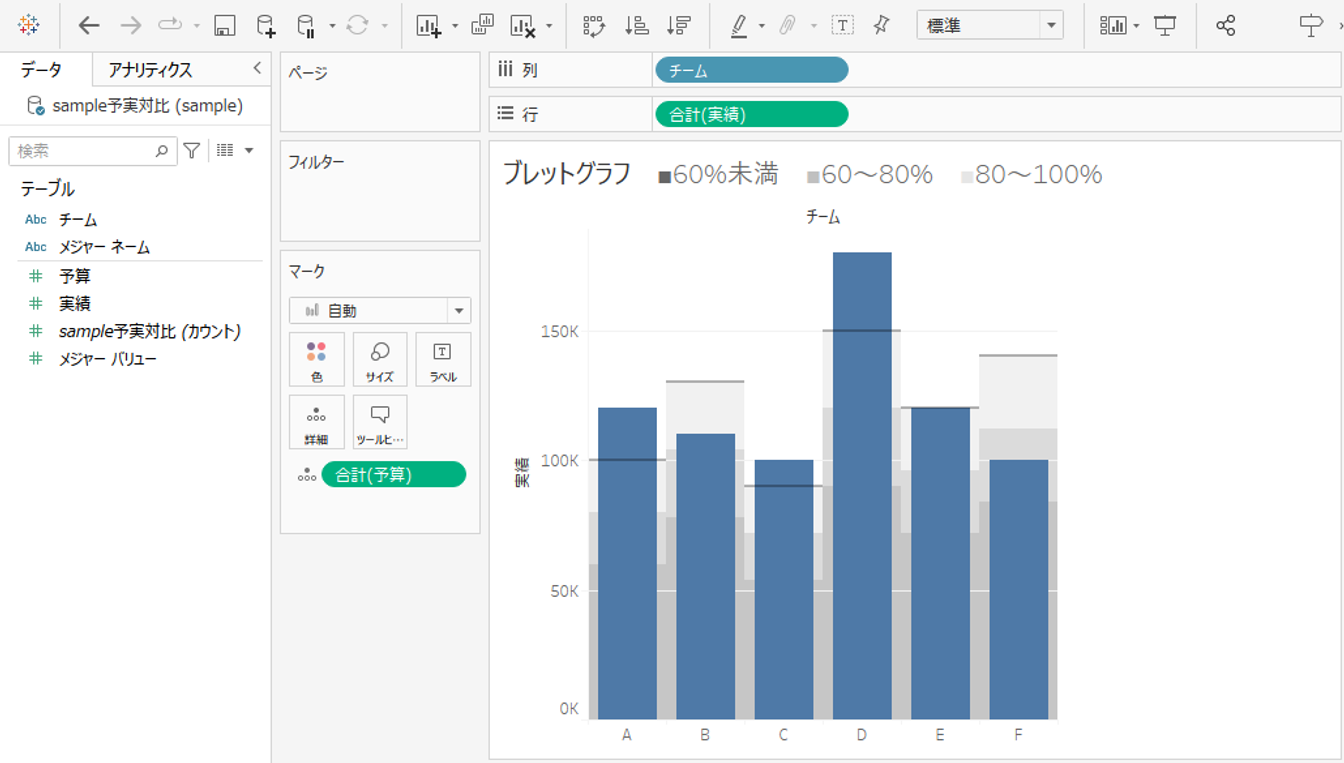This screenshot has height=763, width=1344.
Task: Switch to the アナリティクス tab
Action: (150, 70)
